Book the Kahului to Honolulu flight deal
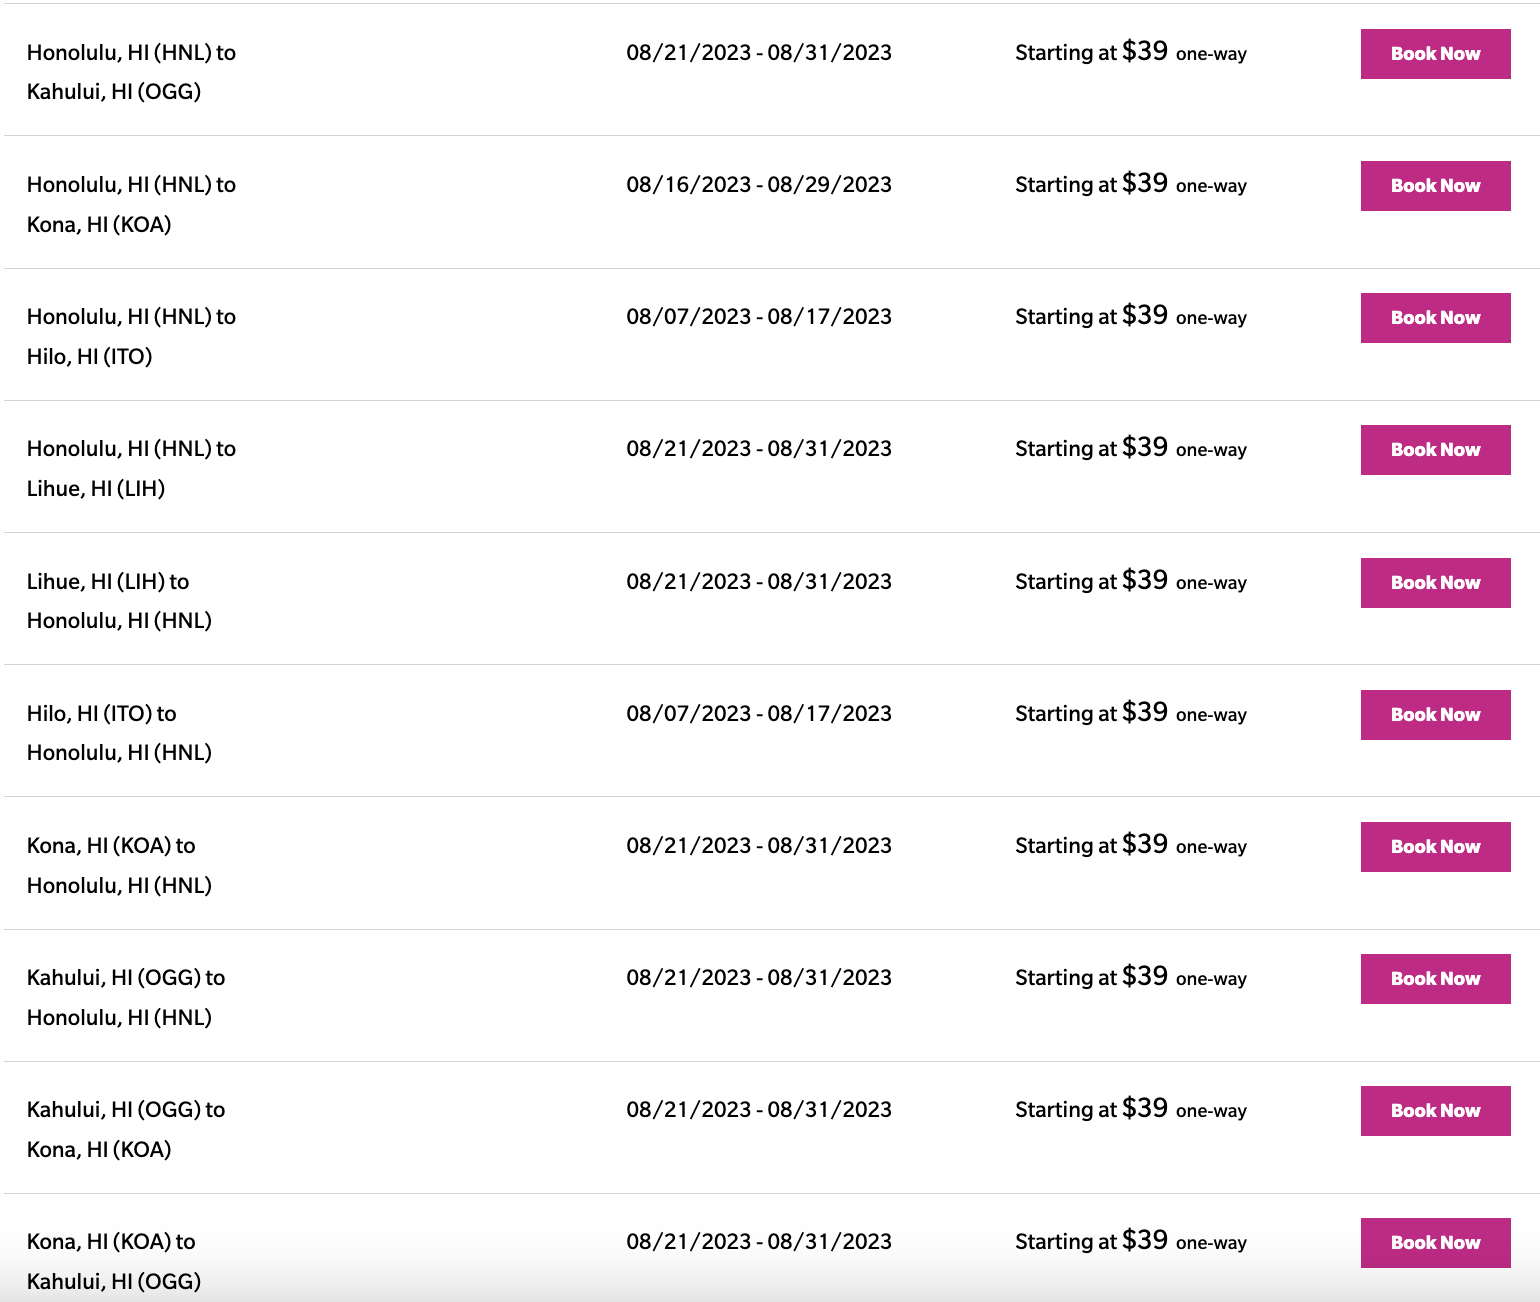The height and width of the screenshot is (1302, 1540). tap(1434, 978)
